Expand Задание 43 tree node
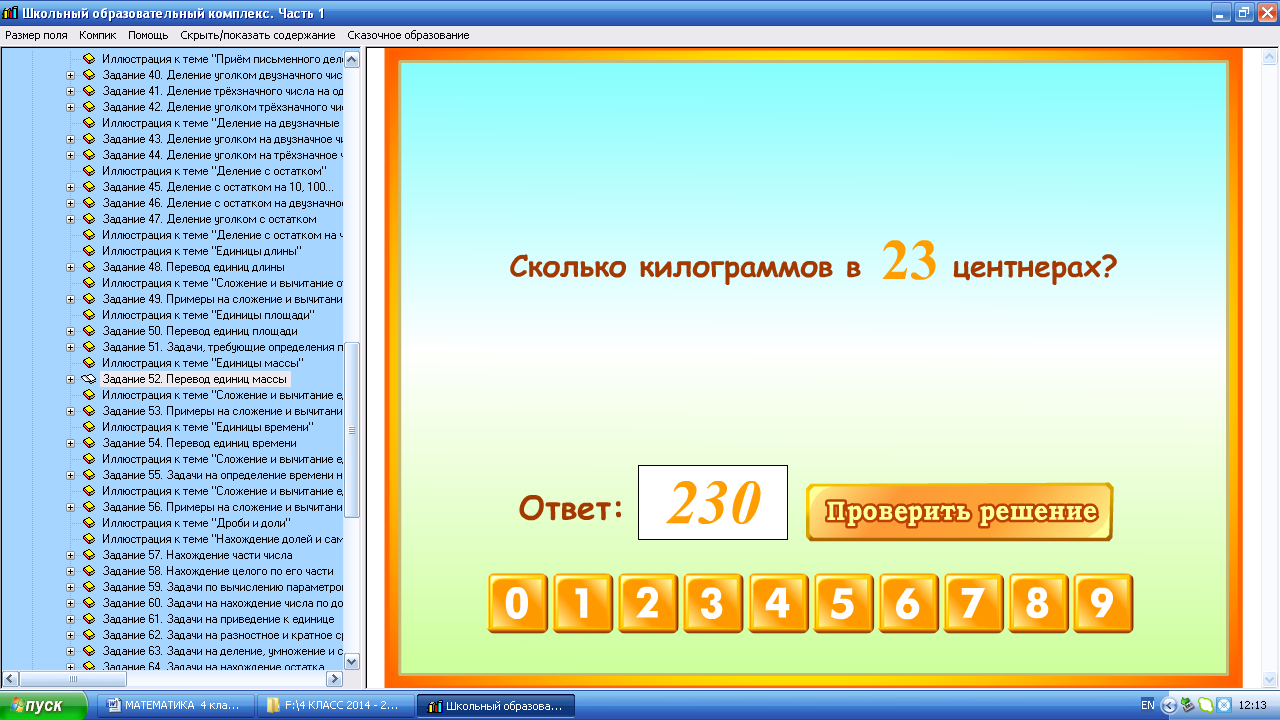This screenshot has height=720, width=1280. point(71,139)
